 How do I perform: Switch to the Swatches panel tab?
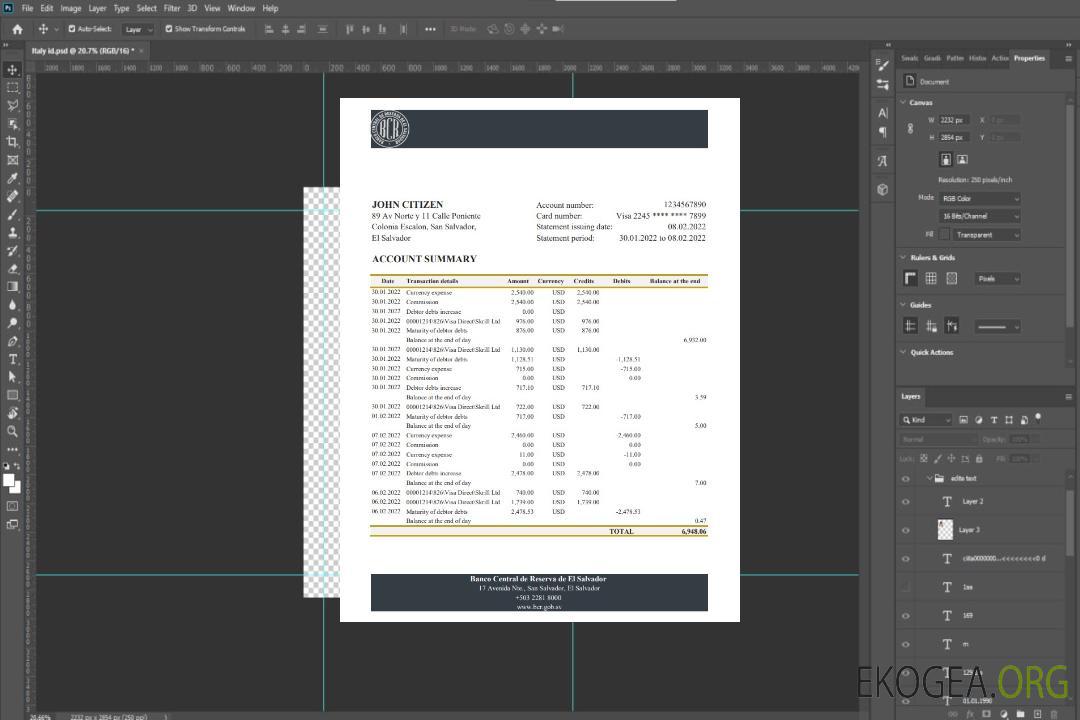pyautogui.click(x=909, y=58)
